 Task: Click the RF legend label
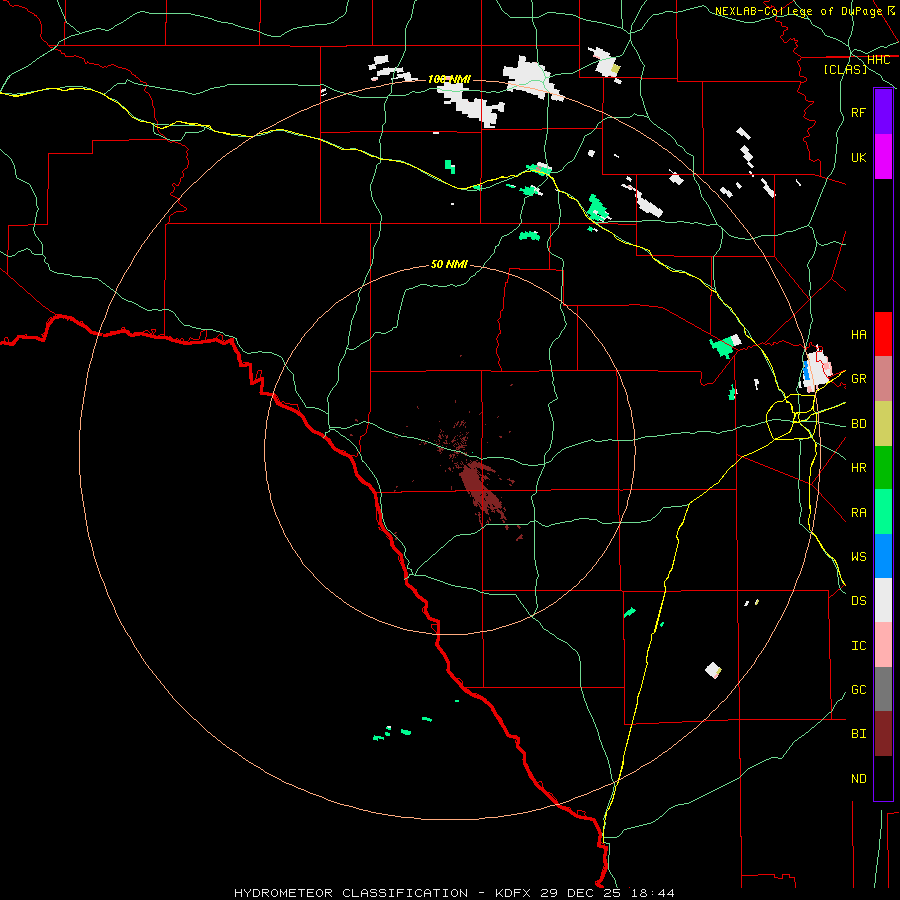click(858, 112)
